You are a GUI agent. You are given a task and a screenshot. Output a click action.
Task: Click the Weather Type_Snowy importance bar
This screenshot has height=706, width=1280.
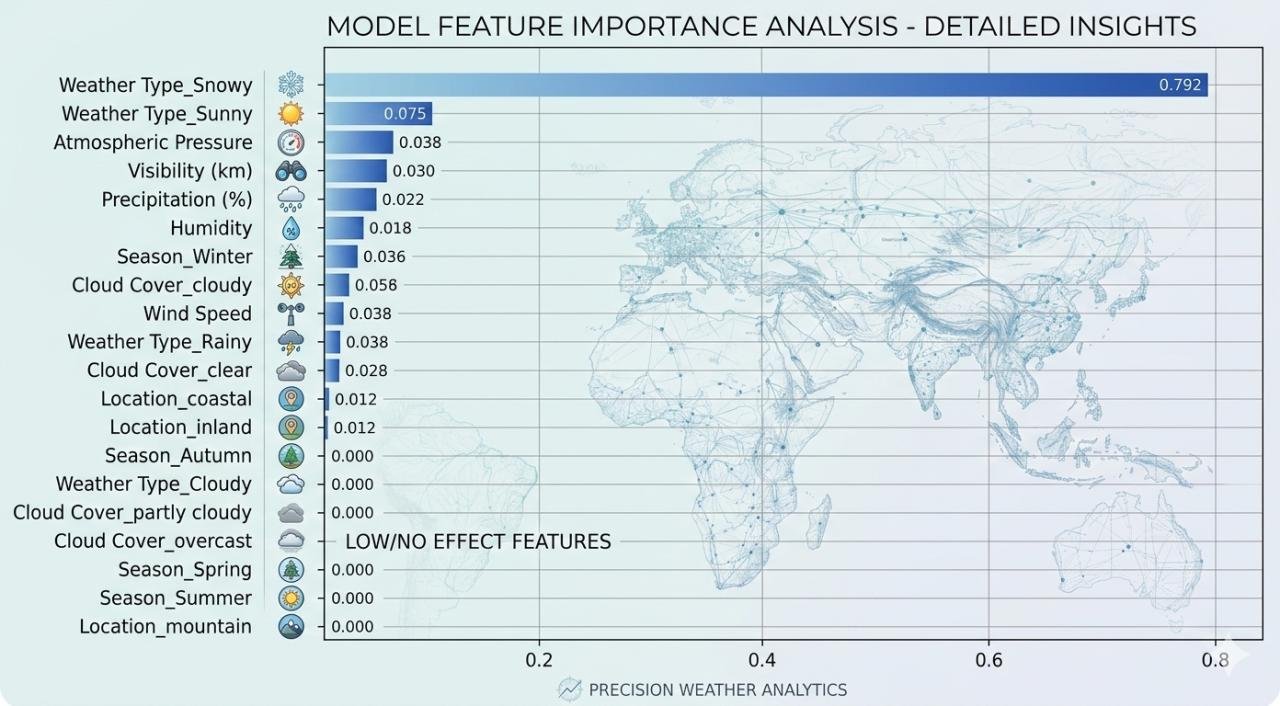[765, 85]
